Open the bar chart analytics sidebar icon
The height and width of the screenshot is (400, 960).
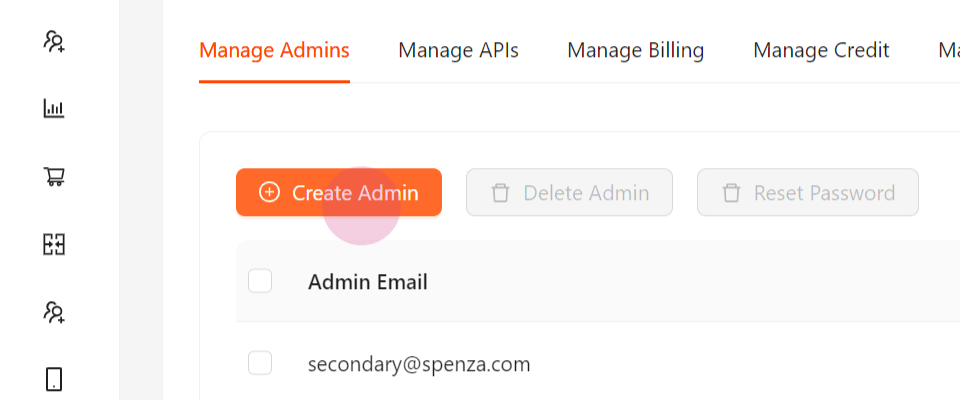54,109
